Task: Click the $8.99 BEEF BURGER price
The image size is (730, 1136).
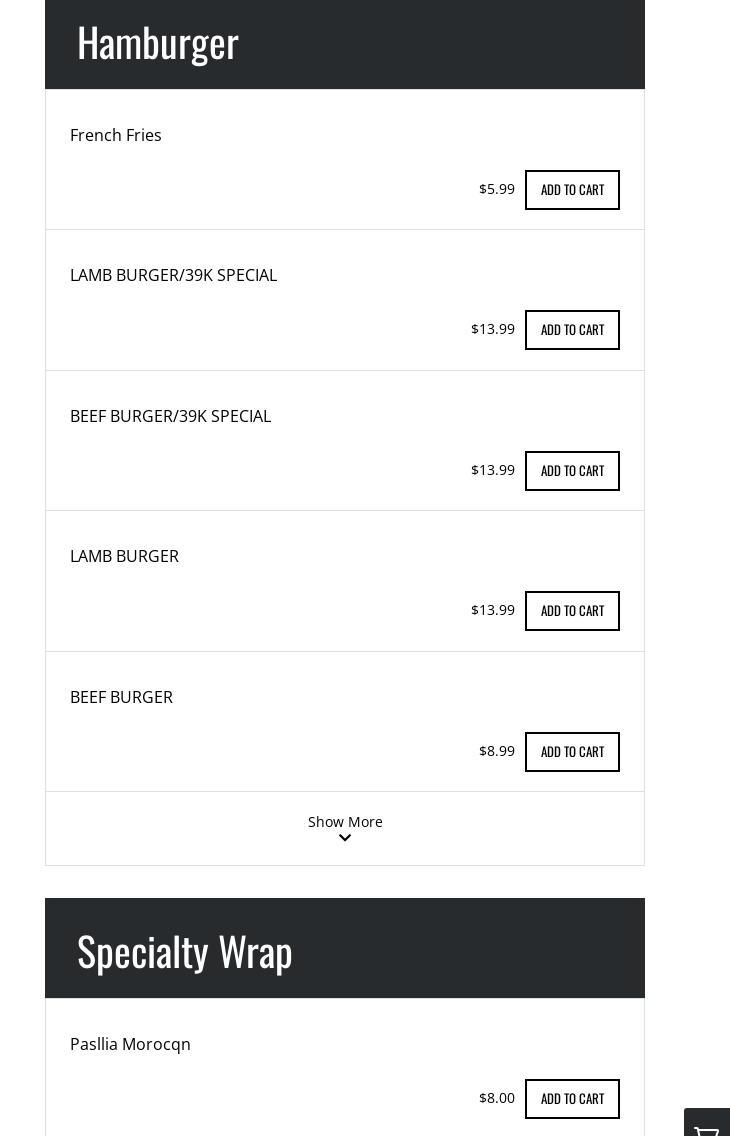Action: click(x=497, y=751)
